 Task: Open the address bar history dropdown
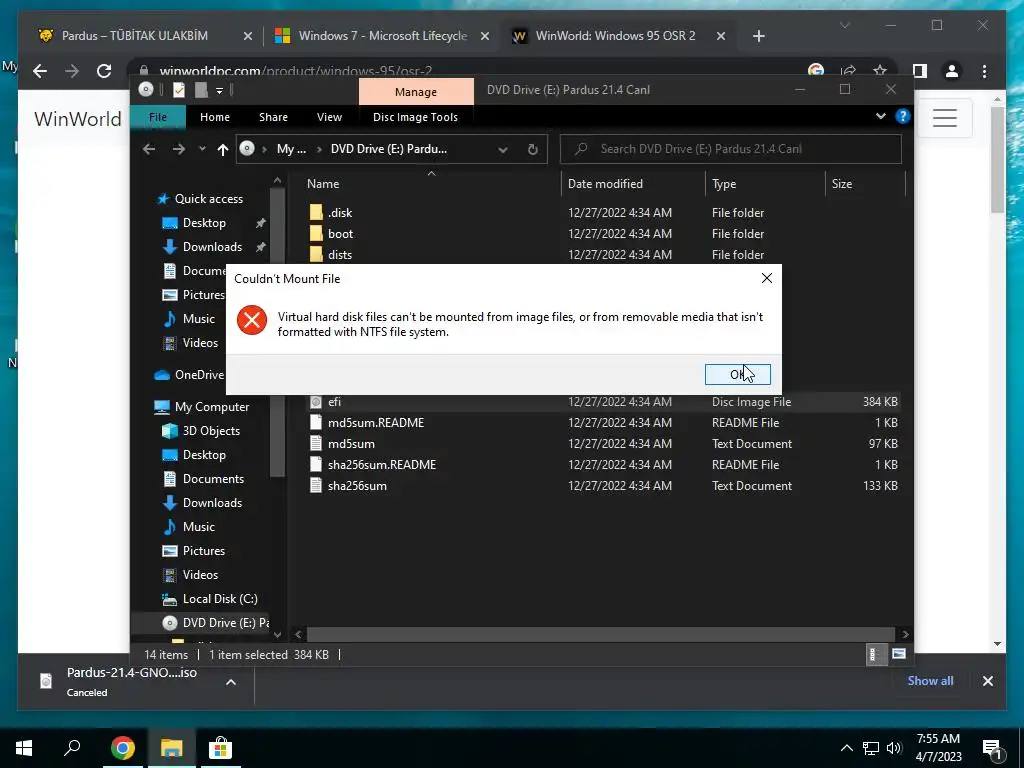503,150
